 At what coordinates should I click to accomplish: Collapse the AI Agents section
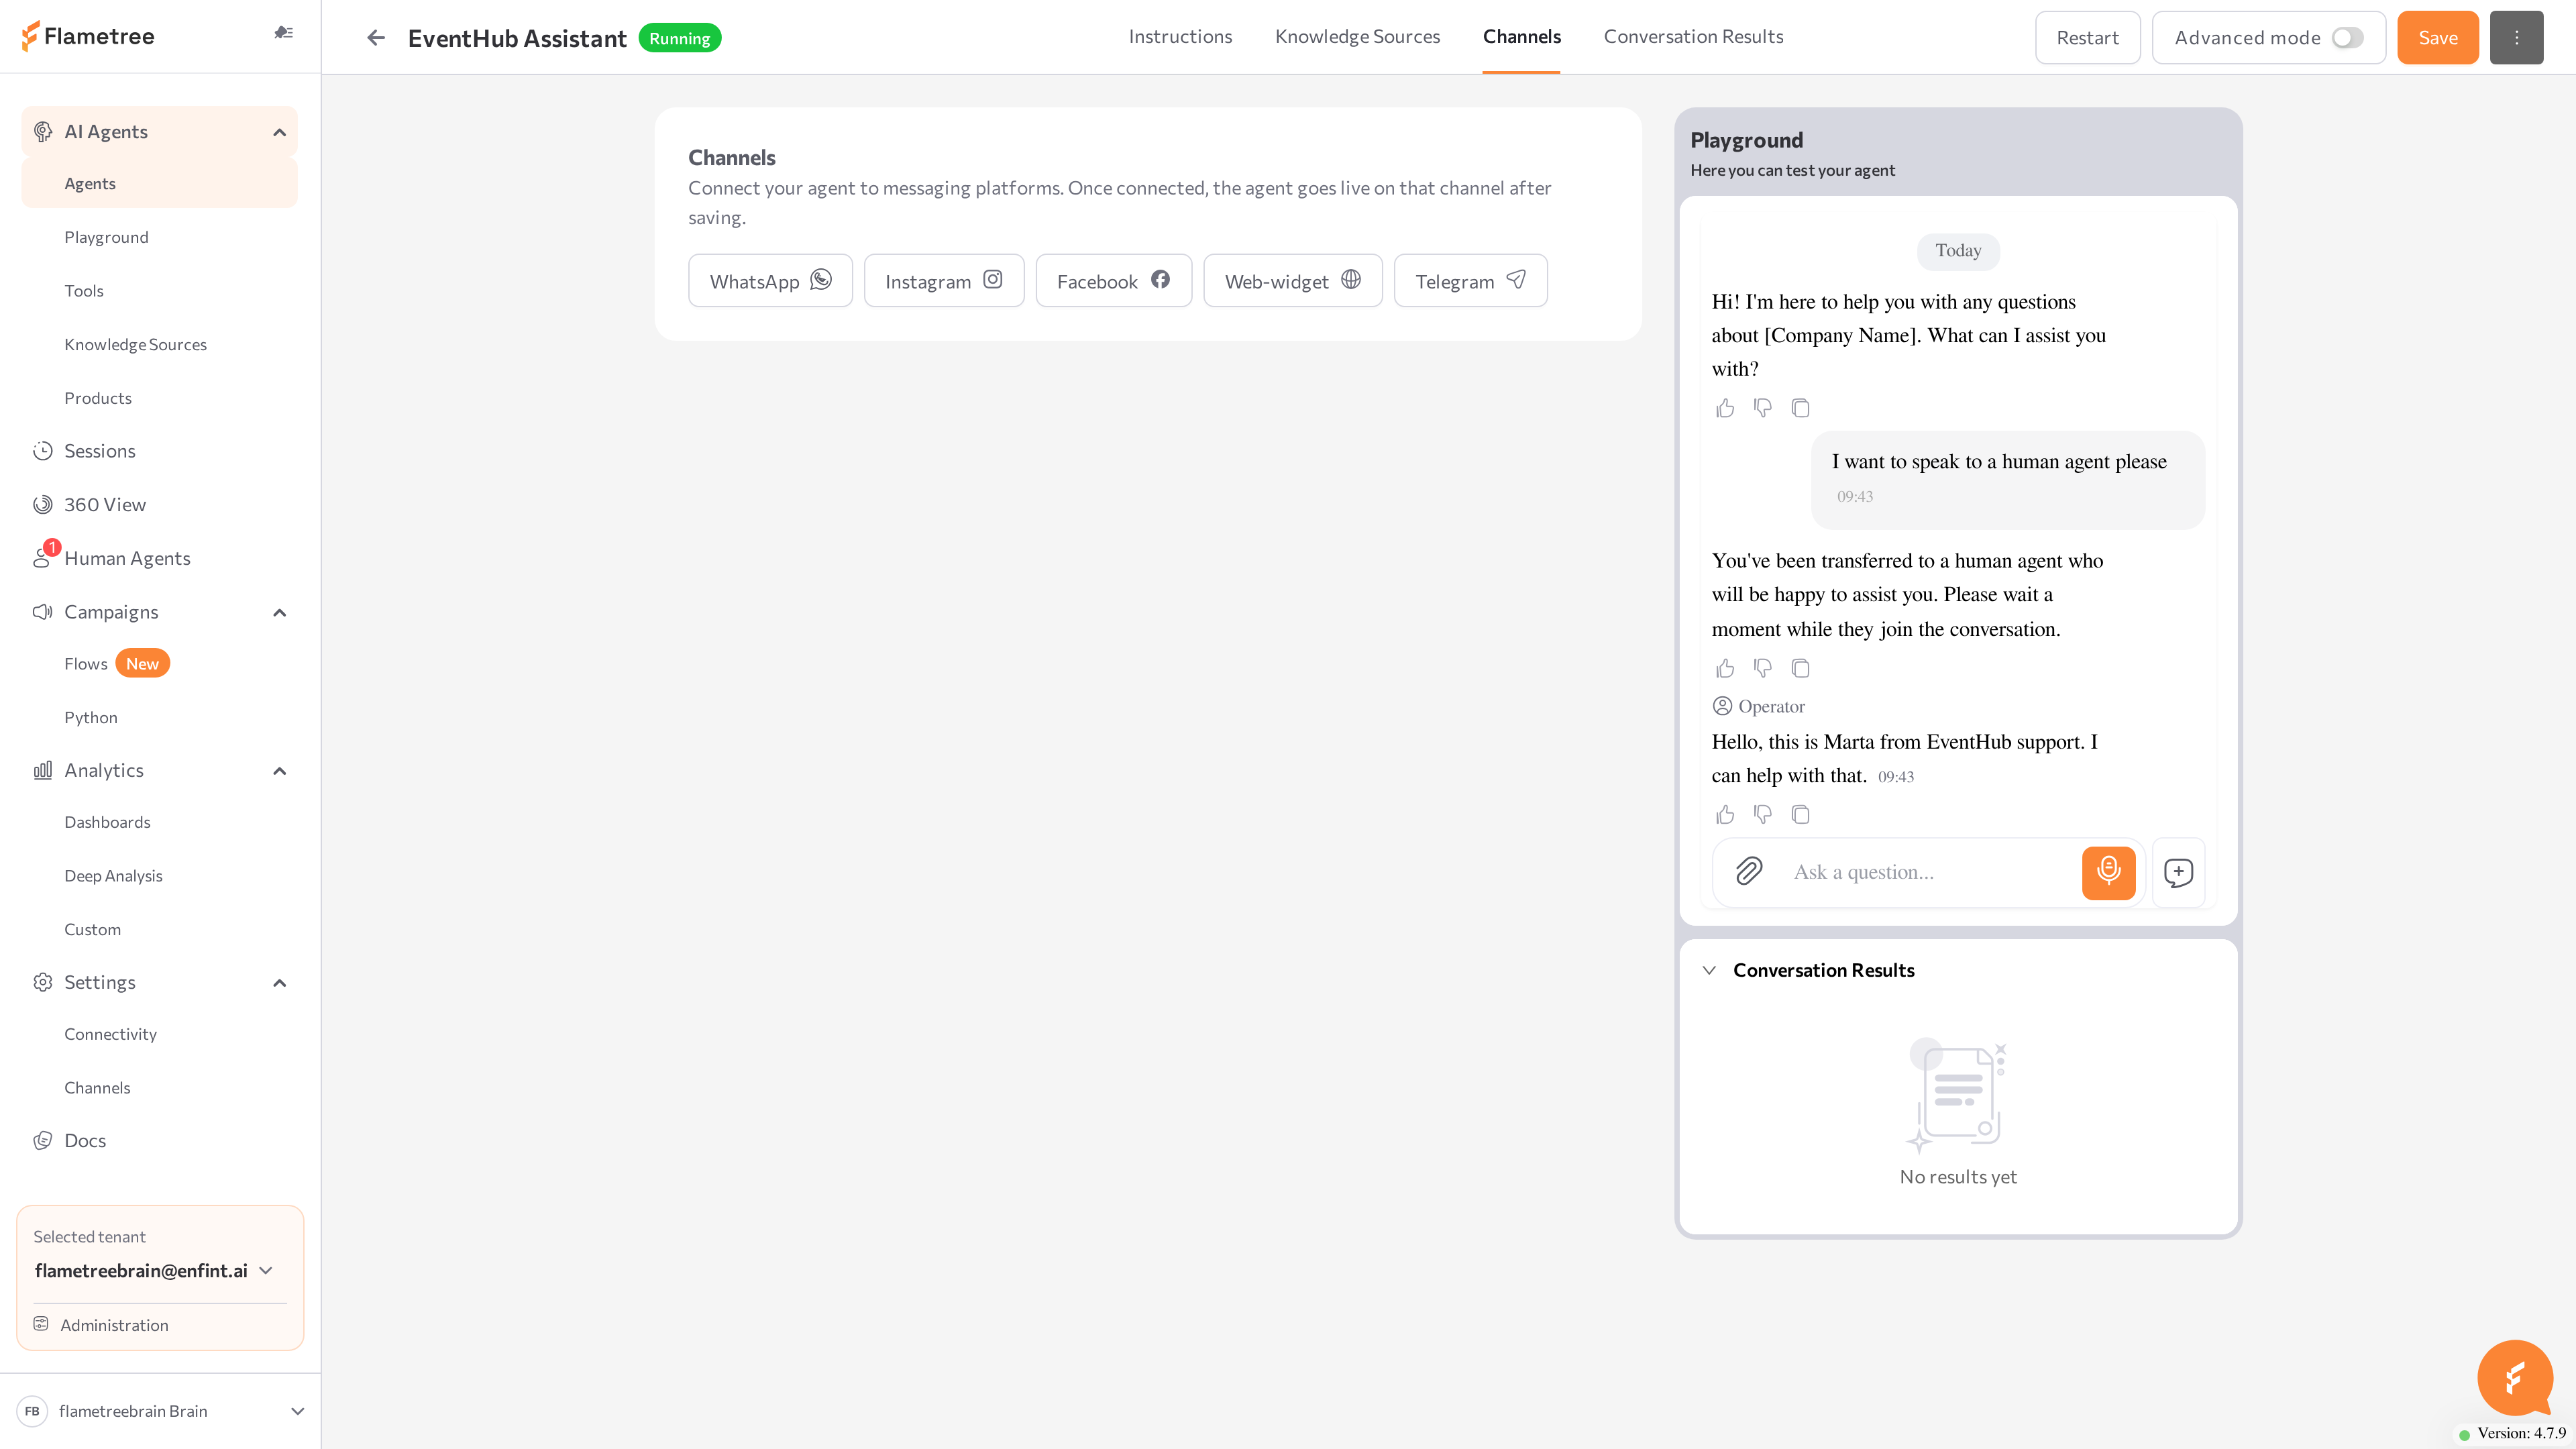[x=279, y=132]
